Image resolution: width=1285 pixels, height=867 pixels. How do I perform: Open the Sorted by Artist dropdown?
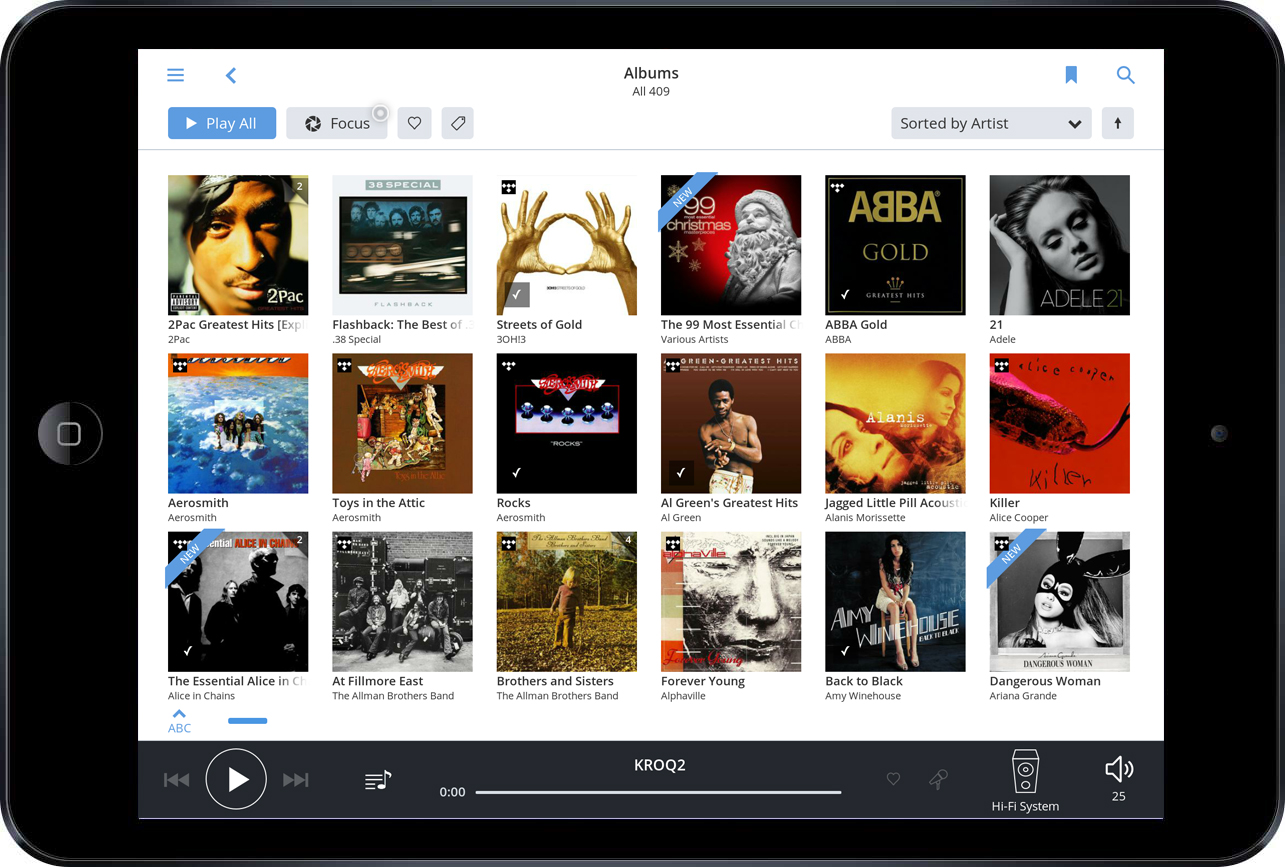point(990,123)
